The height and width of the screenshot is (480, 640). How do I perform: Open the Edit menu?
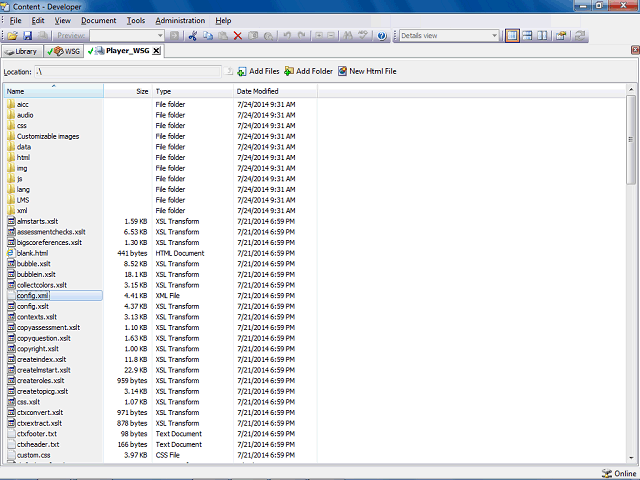tap(38, 21)
